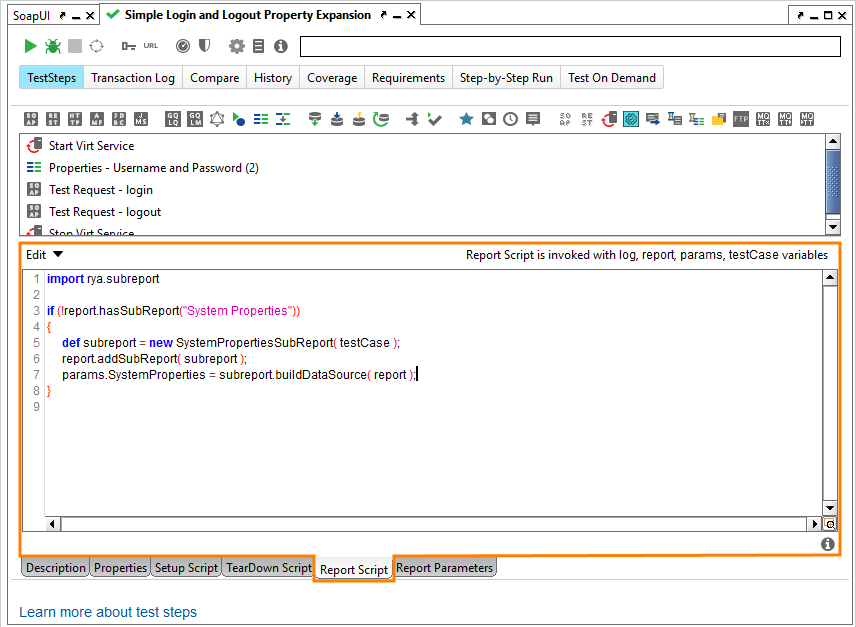The width and height of the screenshot is (856, 627).
Task: Add an HTTP request test step
Action: tap(75, 119)
